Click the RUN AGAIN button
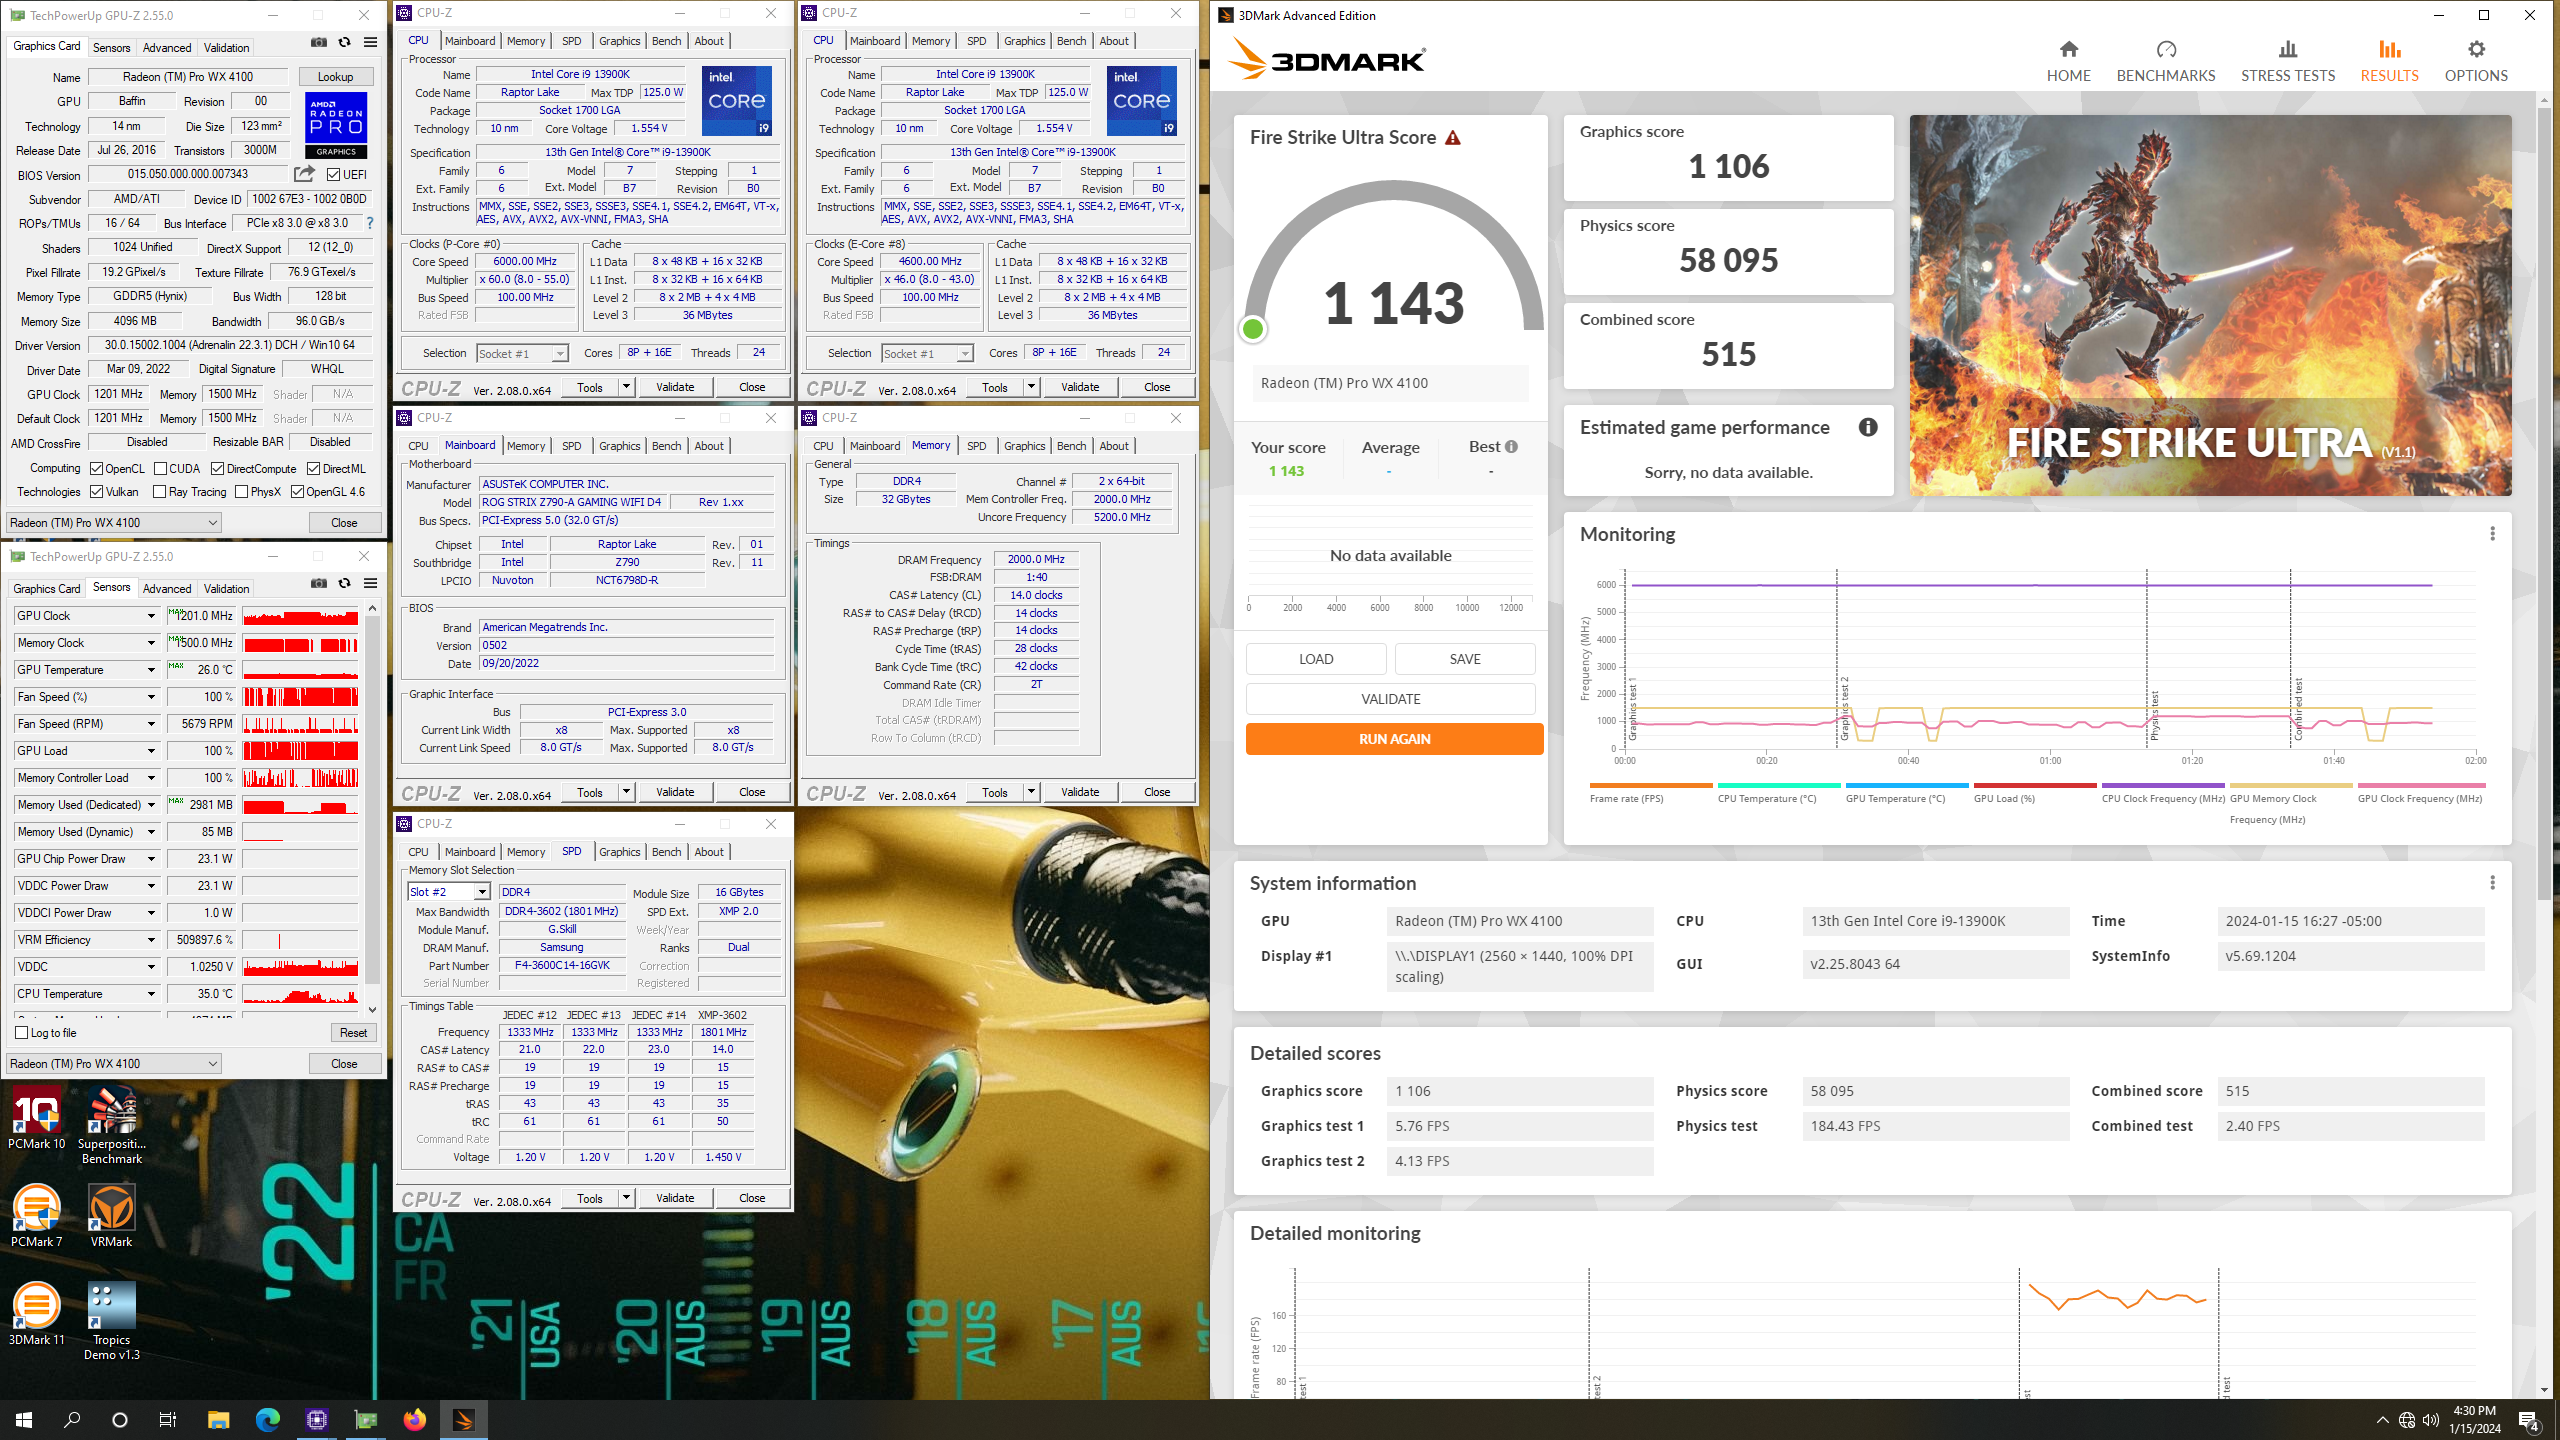 pyautogui.click(x=1394, y=739)
